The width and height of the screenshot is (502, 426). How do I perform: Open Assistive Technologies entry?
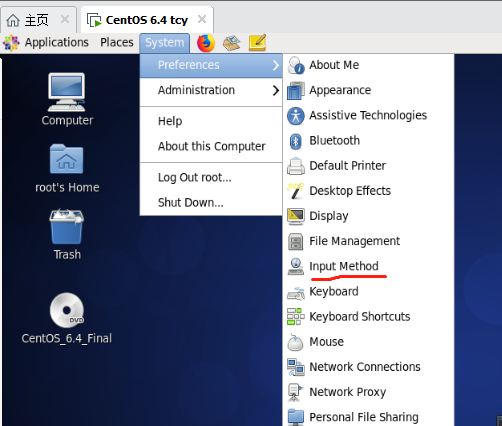pos(368,116)
